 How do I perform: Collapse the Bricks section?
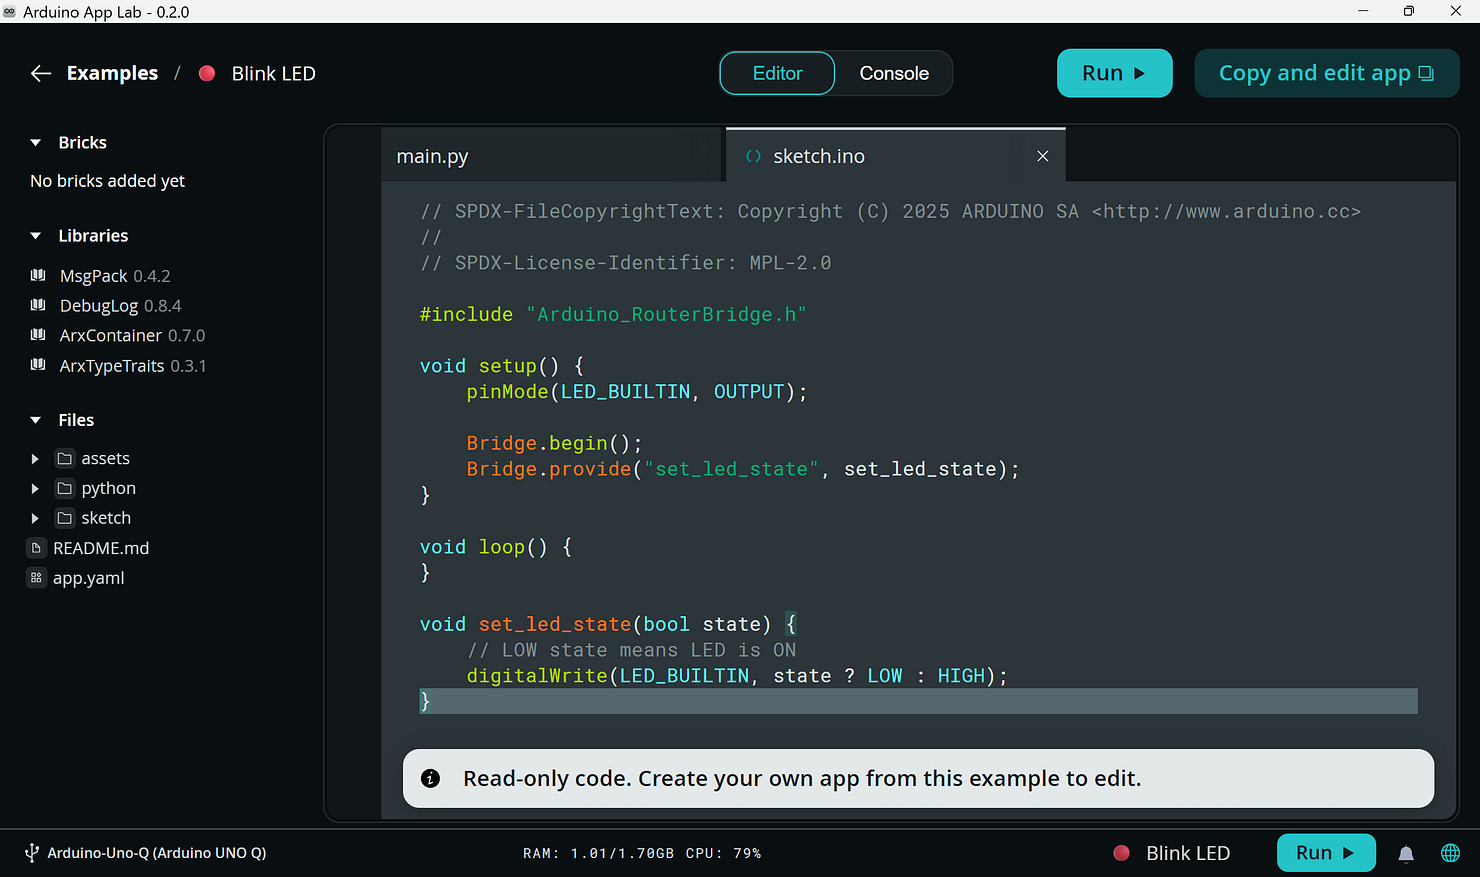(36, 143)
